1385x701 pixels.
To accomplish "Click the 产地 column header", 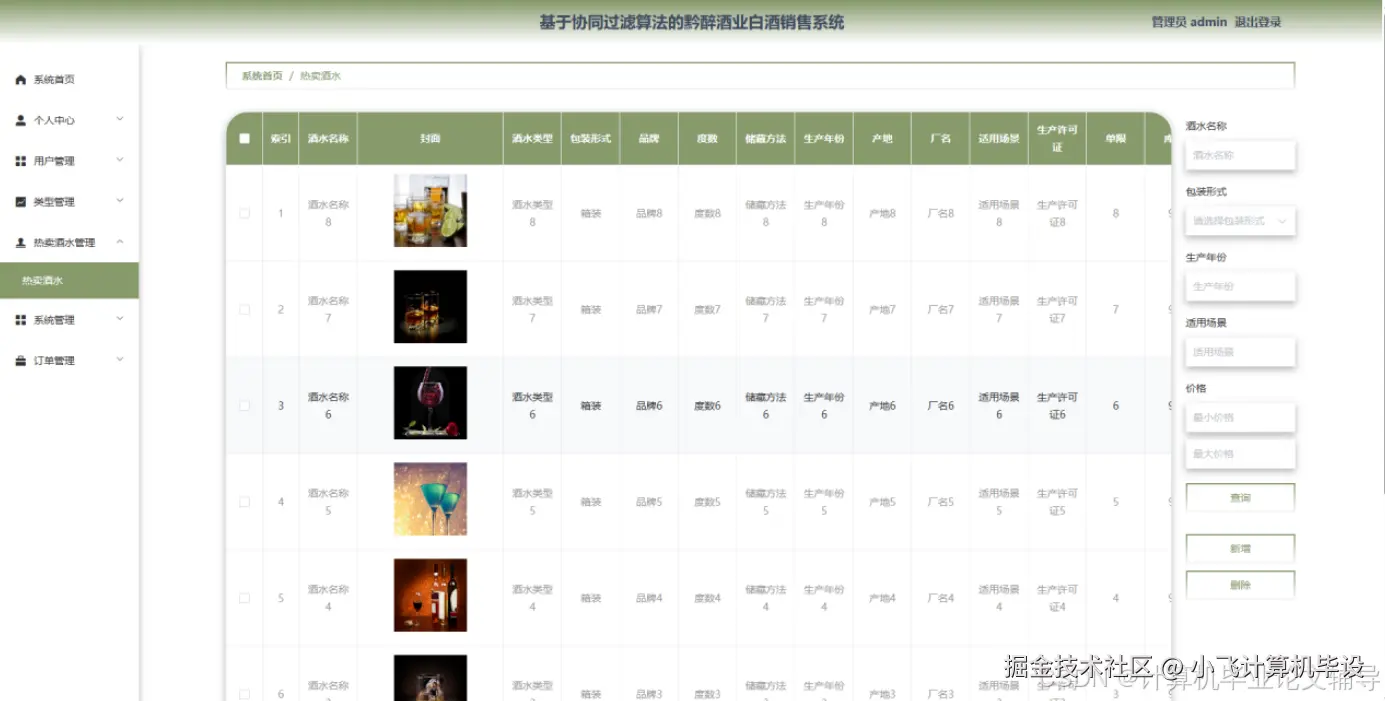I will [x=882, y=139].
